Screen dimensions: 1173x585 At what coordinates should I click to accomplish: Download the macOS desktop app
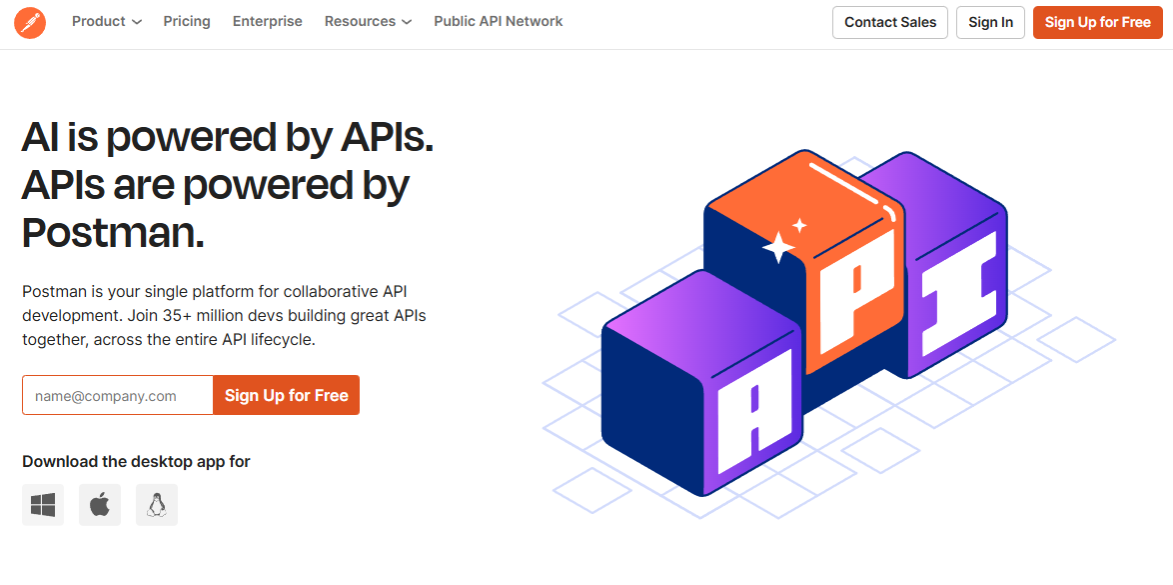click(99, 505)
